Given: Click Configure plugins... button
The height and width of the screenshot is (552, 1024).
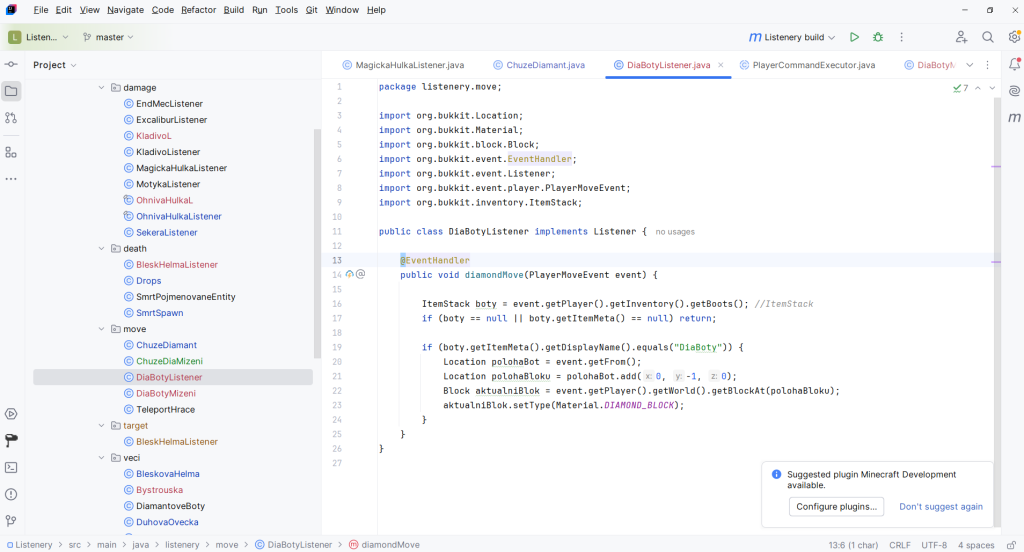Looking at the screenshot, I should (837, 506).
